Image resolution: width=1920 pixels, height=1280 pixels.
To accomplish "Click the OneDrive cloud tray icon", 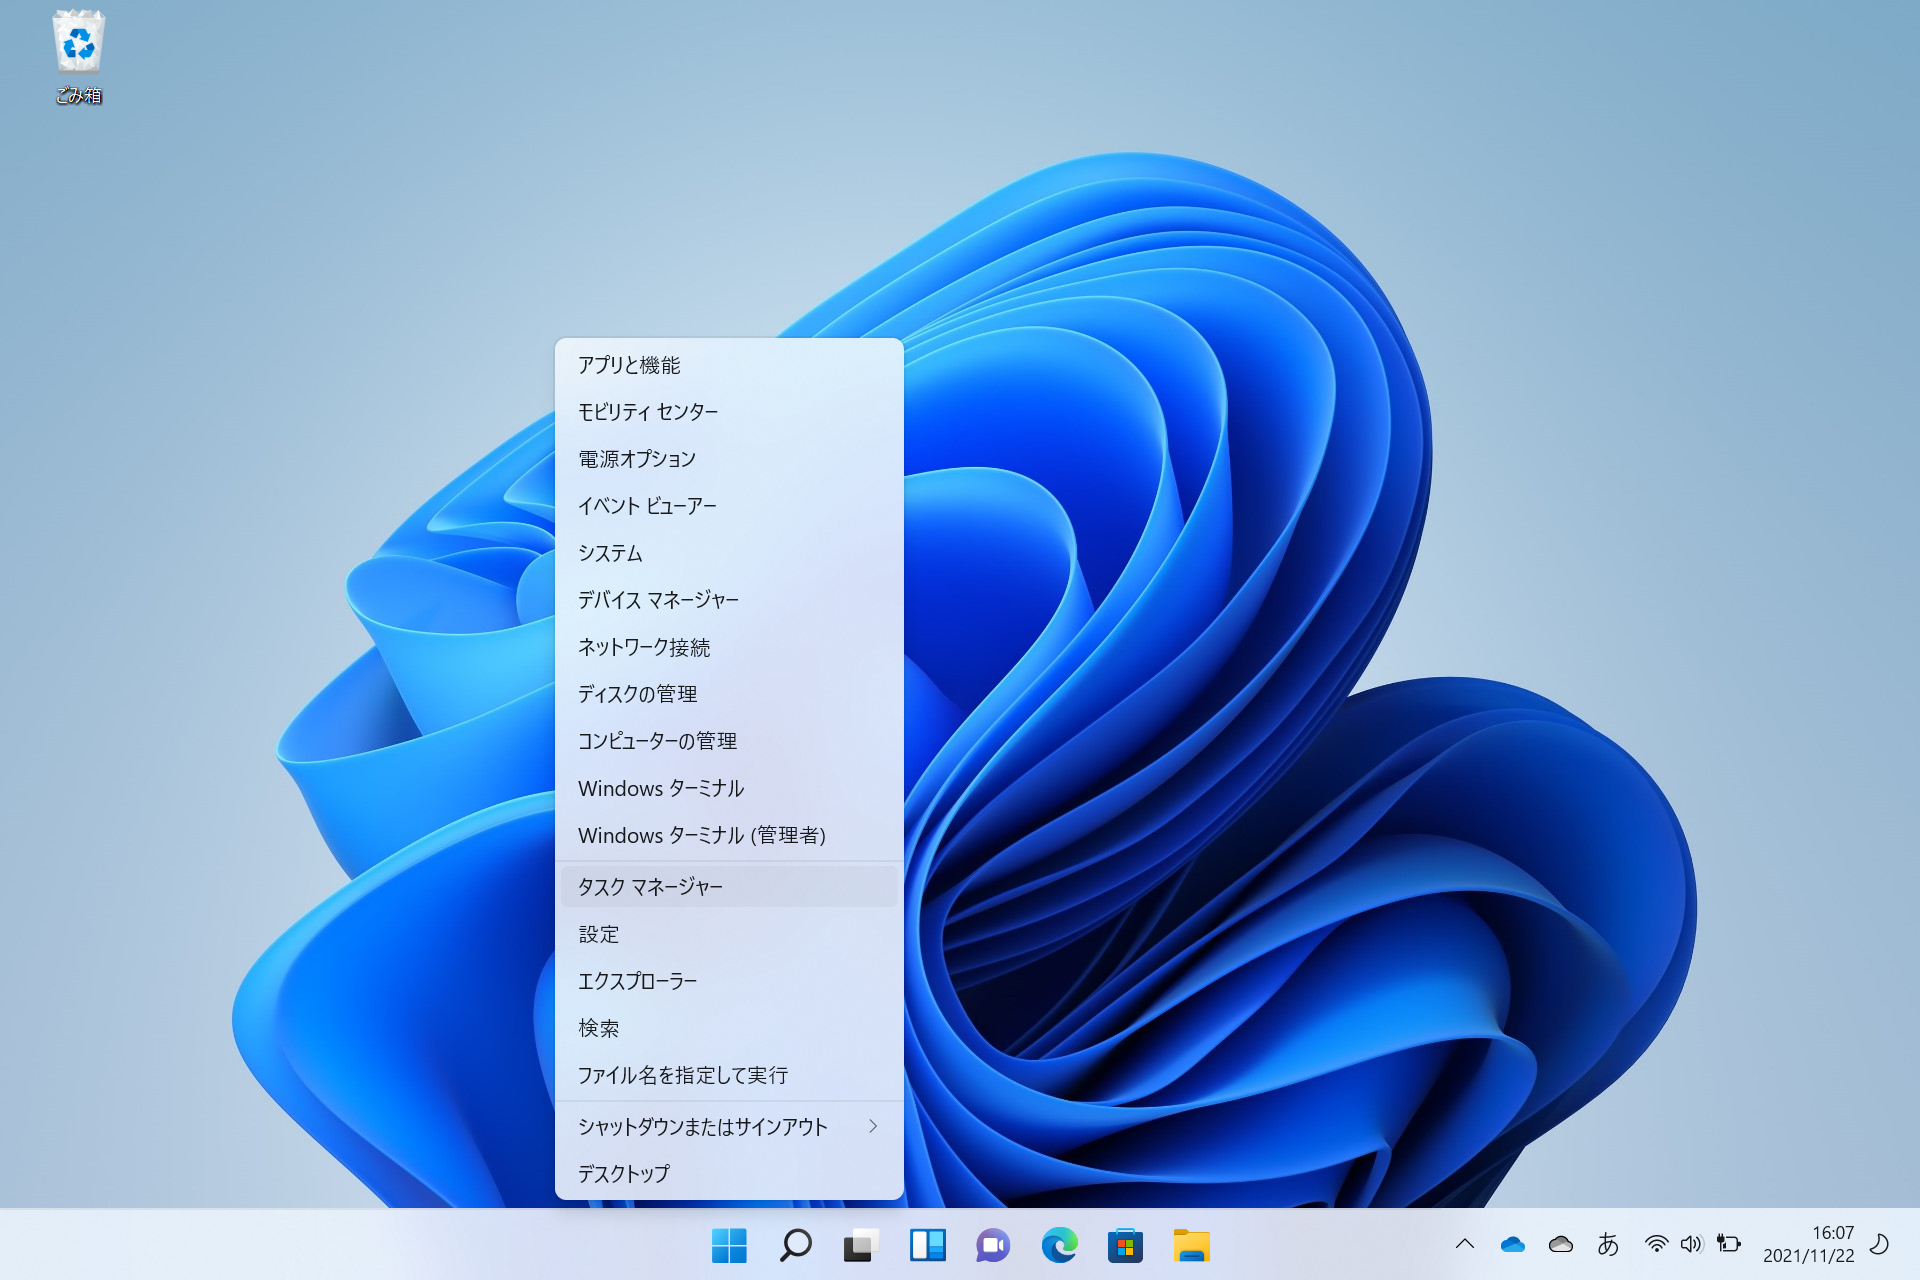I will tap(1512, 1245).
